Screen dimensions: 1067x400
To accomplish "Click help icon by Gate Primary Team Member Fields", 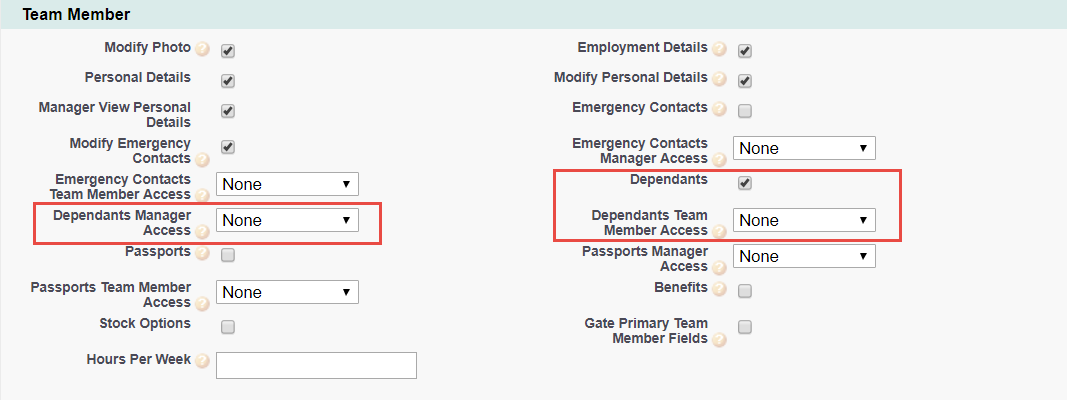I will (x=719, y=341).
